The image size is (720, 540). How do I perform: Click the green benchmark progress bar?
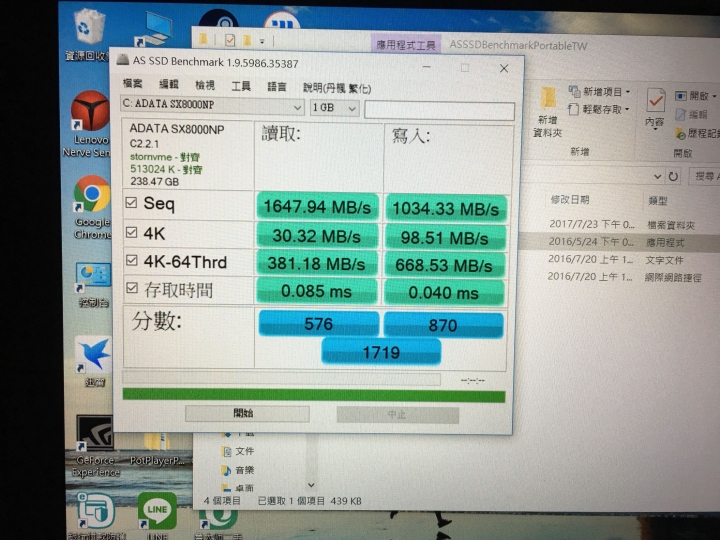click(314, 395)
